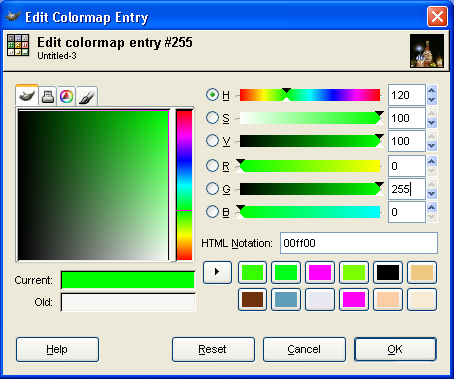
Task: Open the color wheel (triangle) tab
Action: pyautogui.click(x=66, y=97)
